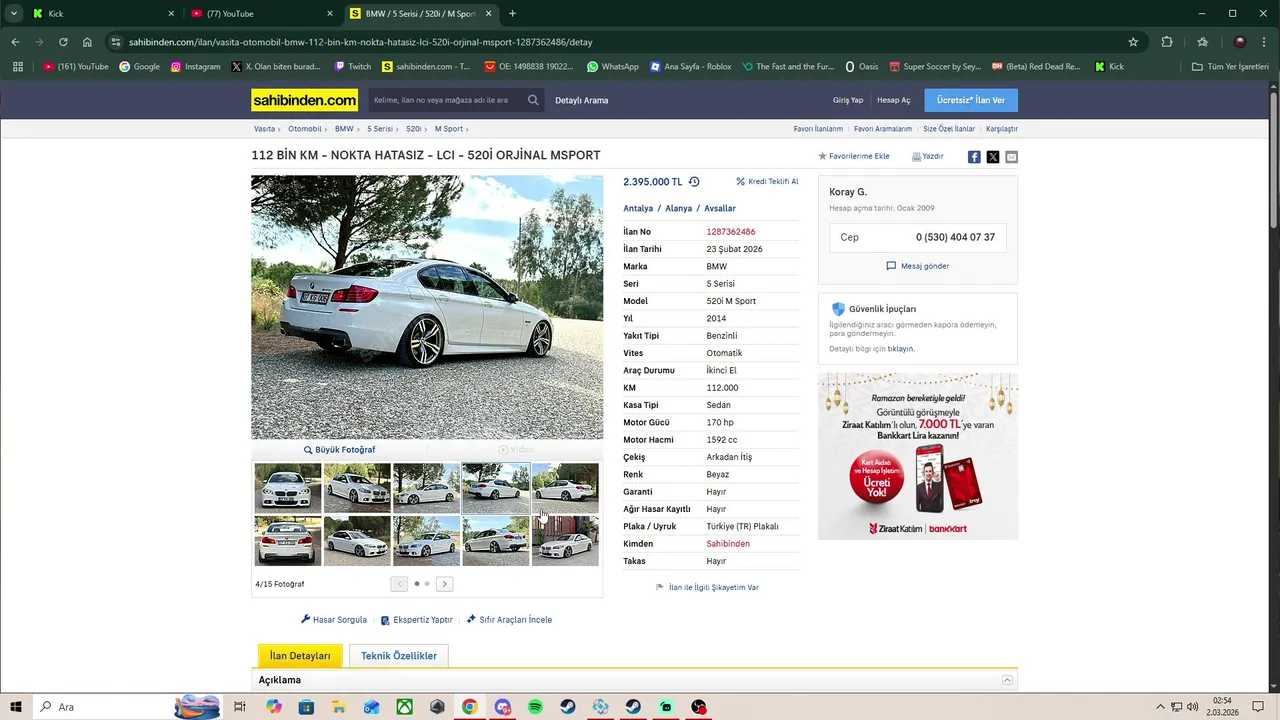
Task: Bookmark page with star icon
Action: [x=1133, y=42]
